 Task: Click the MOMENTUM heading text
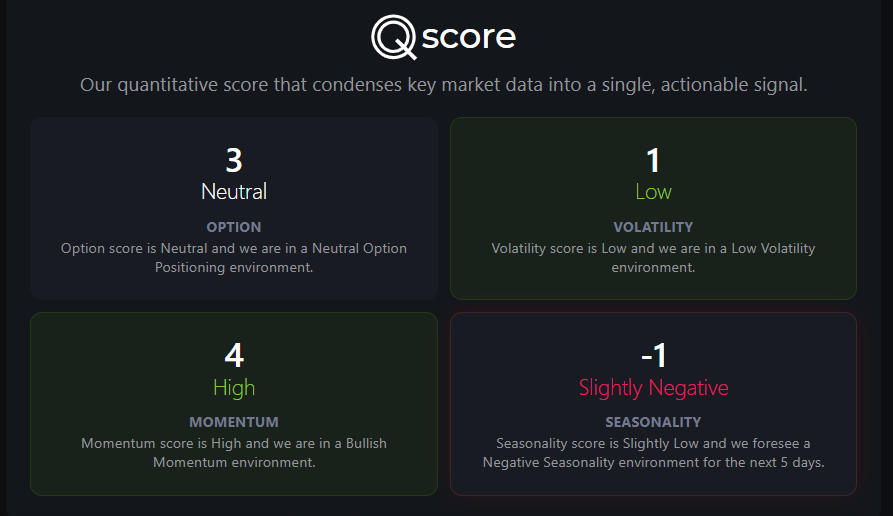click(234, 422)
